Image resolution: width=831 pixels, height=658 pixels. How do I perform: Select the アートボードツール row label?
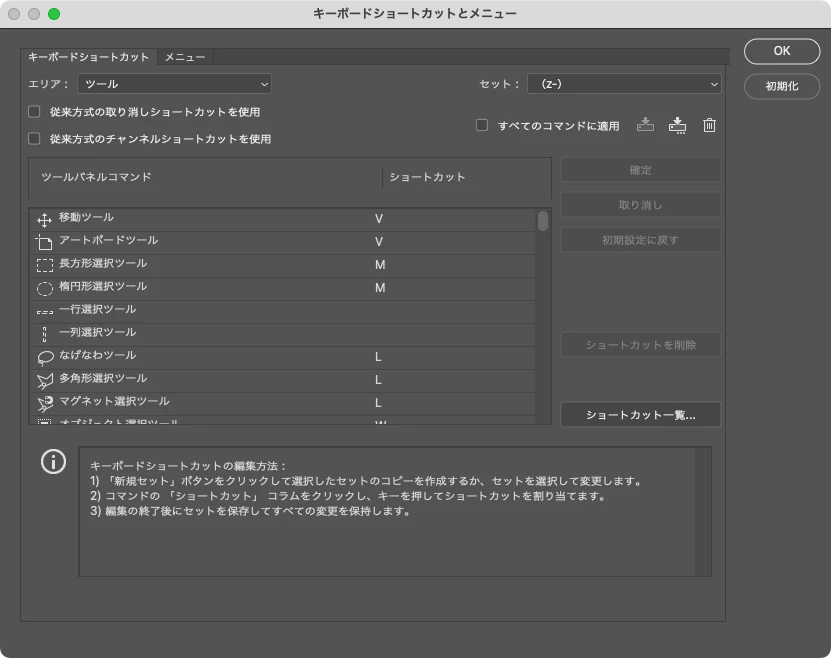click(x=109, y=240)
